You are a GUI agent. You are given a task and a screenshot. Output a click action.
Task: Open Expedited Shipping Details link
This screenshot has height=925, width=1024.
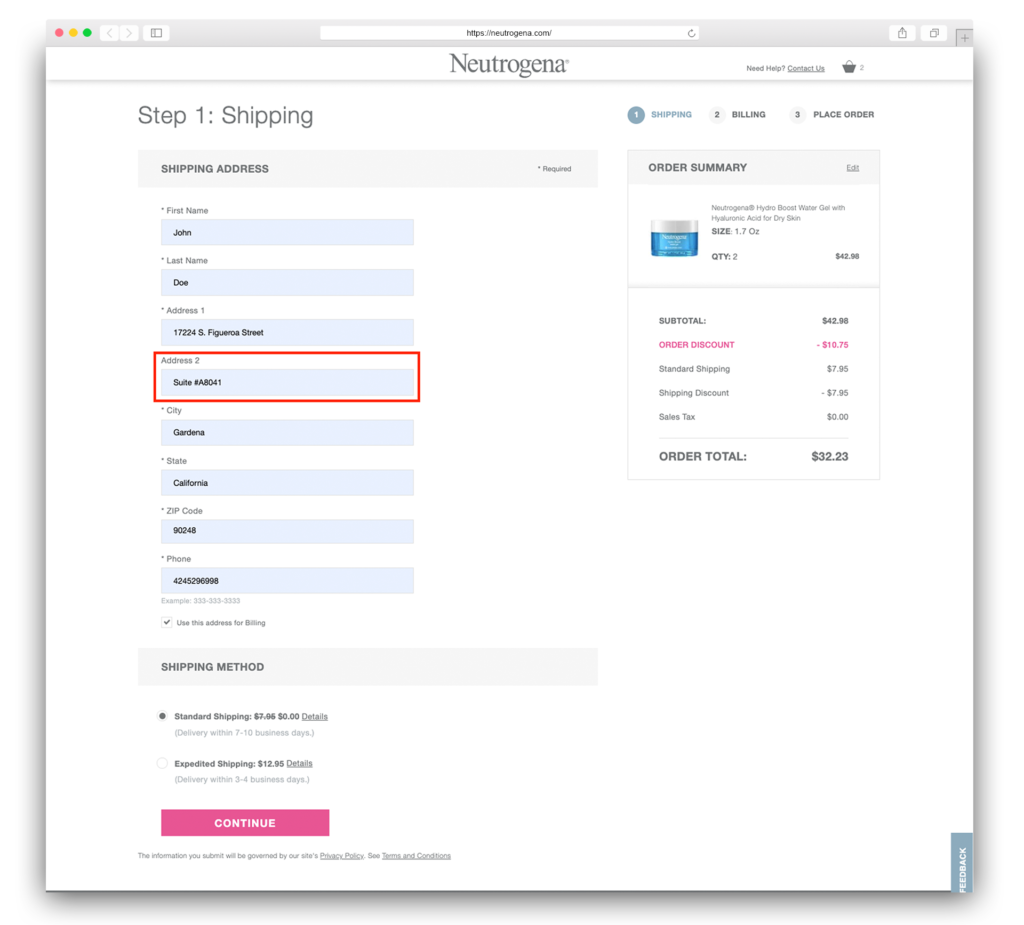299,764
